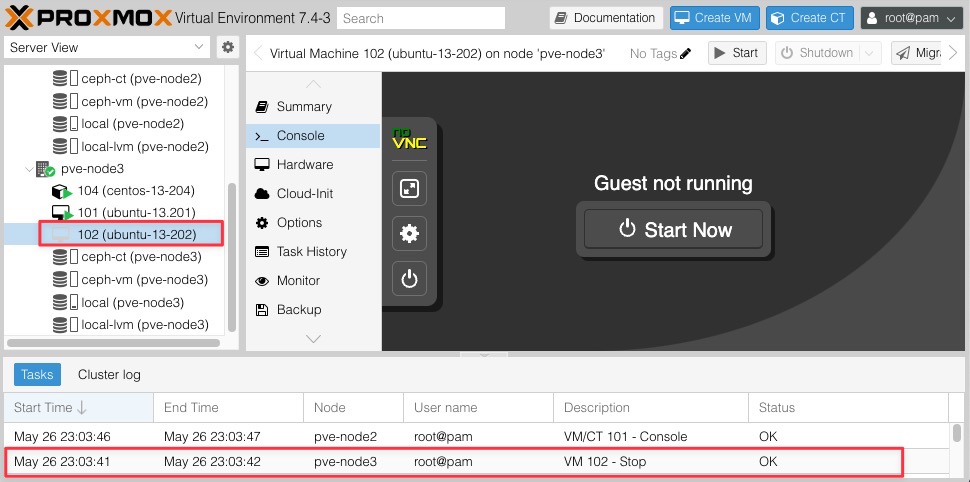
Task: Click the task list vertical scrollbar
Action: point(957,431)
